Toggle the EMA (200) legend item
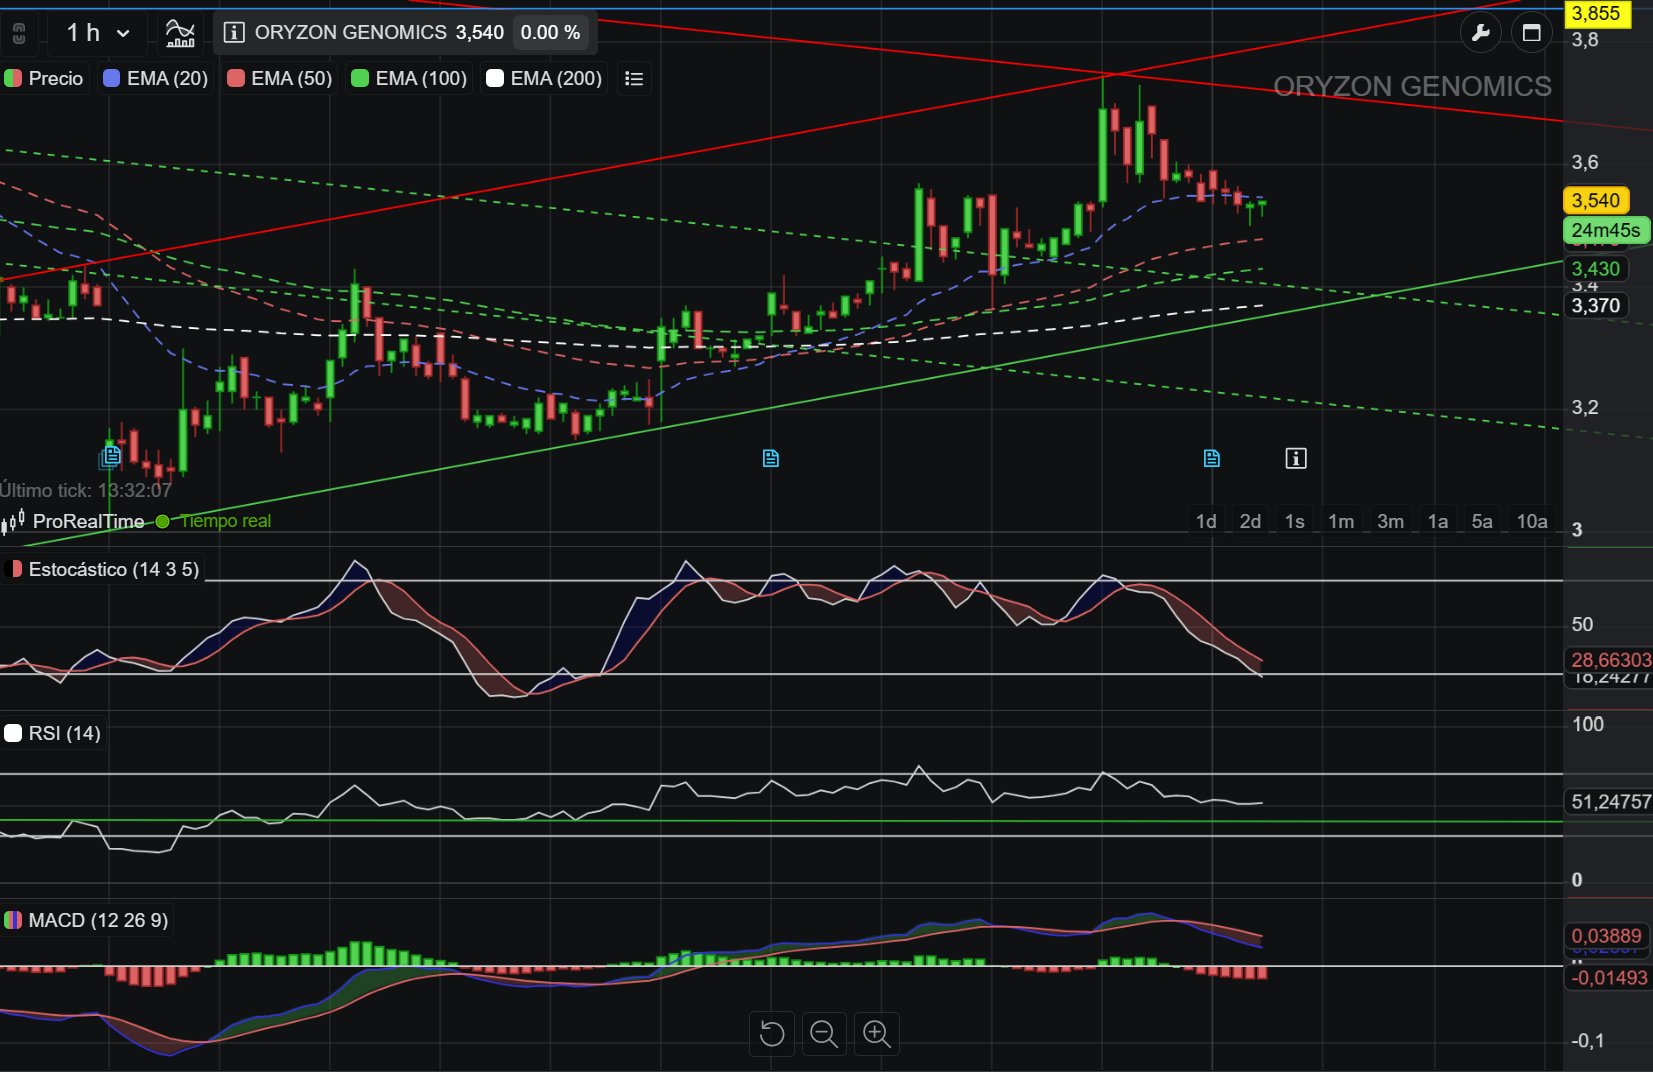Screen dimensions: 1653x1072 (544, 78)
